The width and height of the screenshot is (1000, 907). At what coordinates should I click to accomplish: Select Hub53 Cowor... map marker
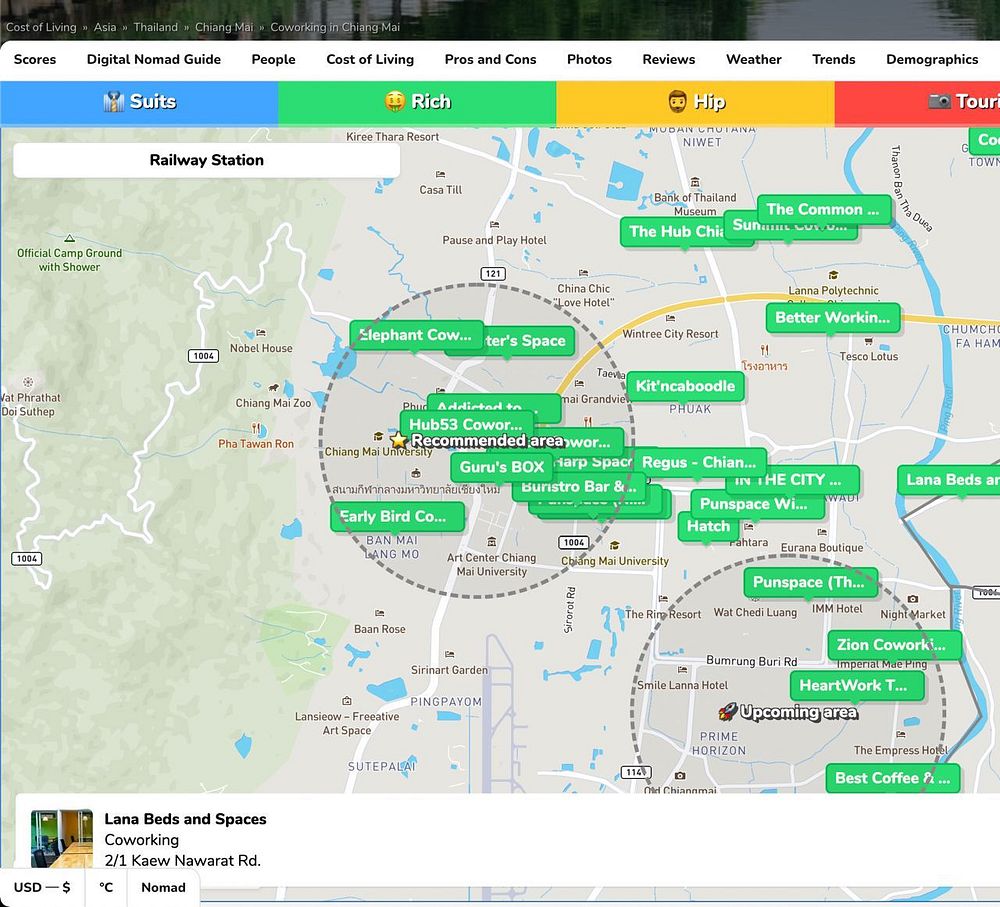coord(466,424)
